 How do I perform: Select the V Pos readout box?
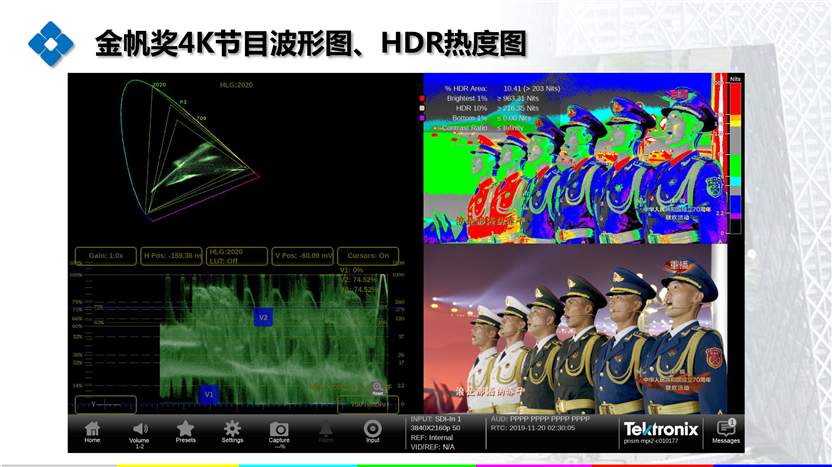pos(302,255)
